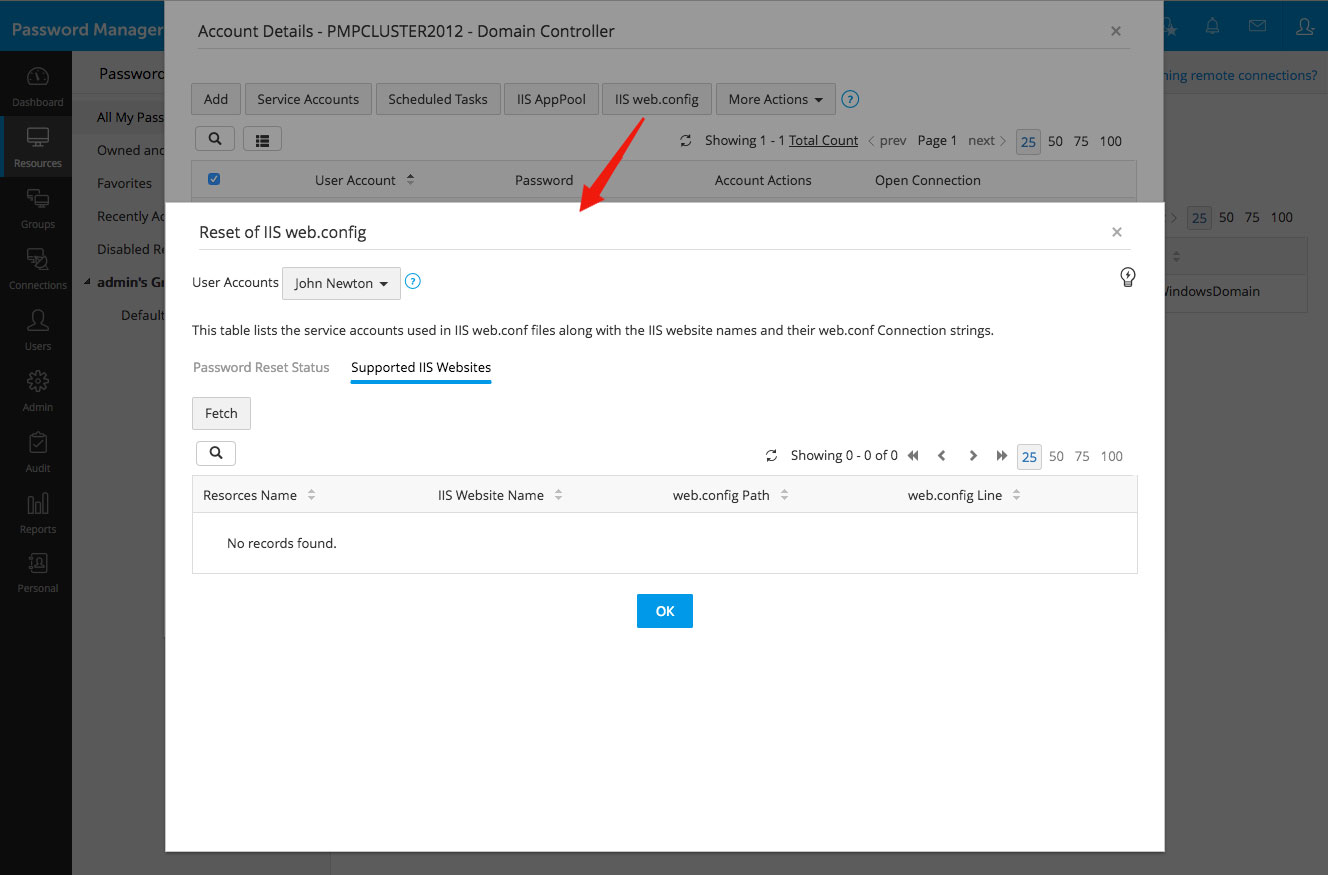Open the user profile icon in top bar
Image resolution: width=1328 pixels, height=875 pixels.
1304,27
